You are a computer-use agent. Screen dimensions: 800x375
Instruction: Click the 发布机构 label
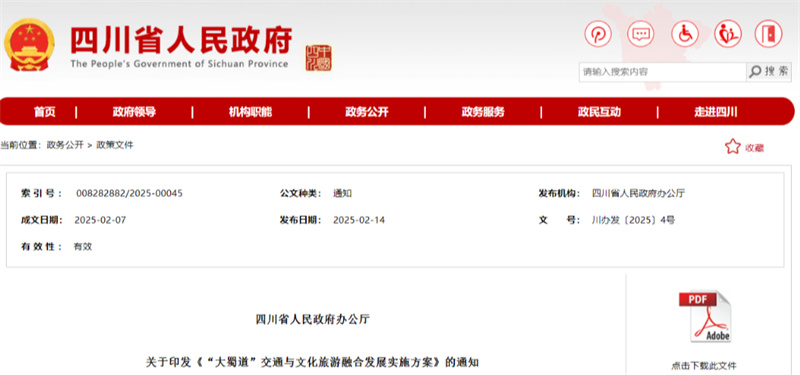[560, 193]
